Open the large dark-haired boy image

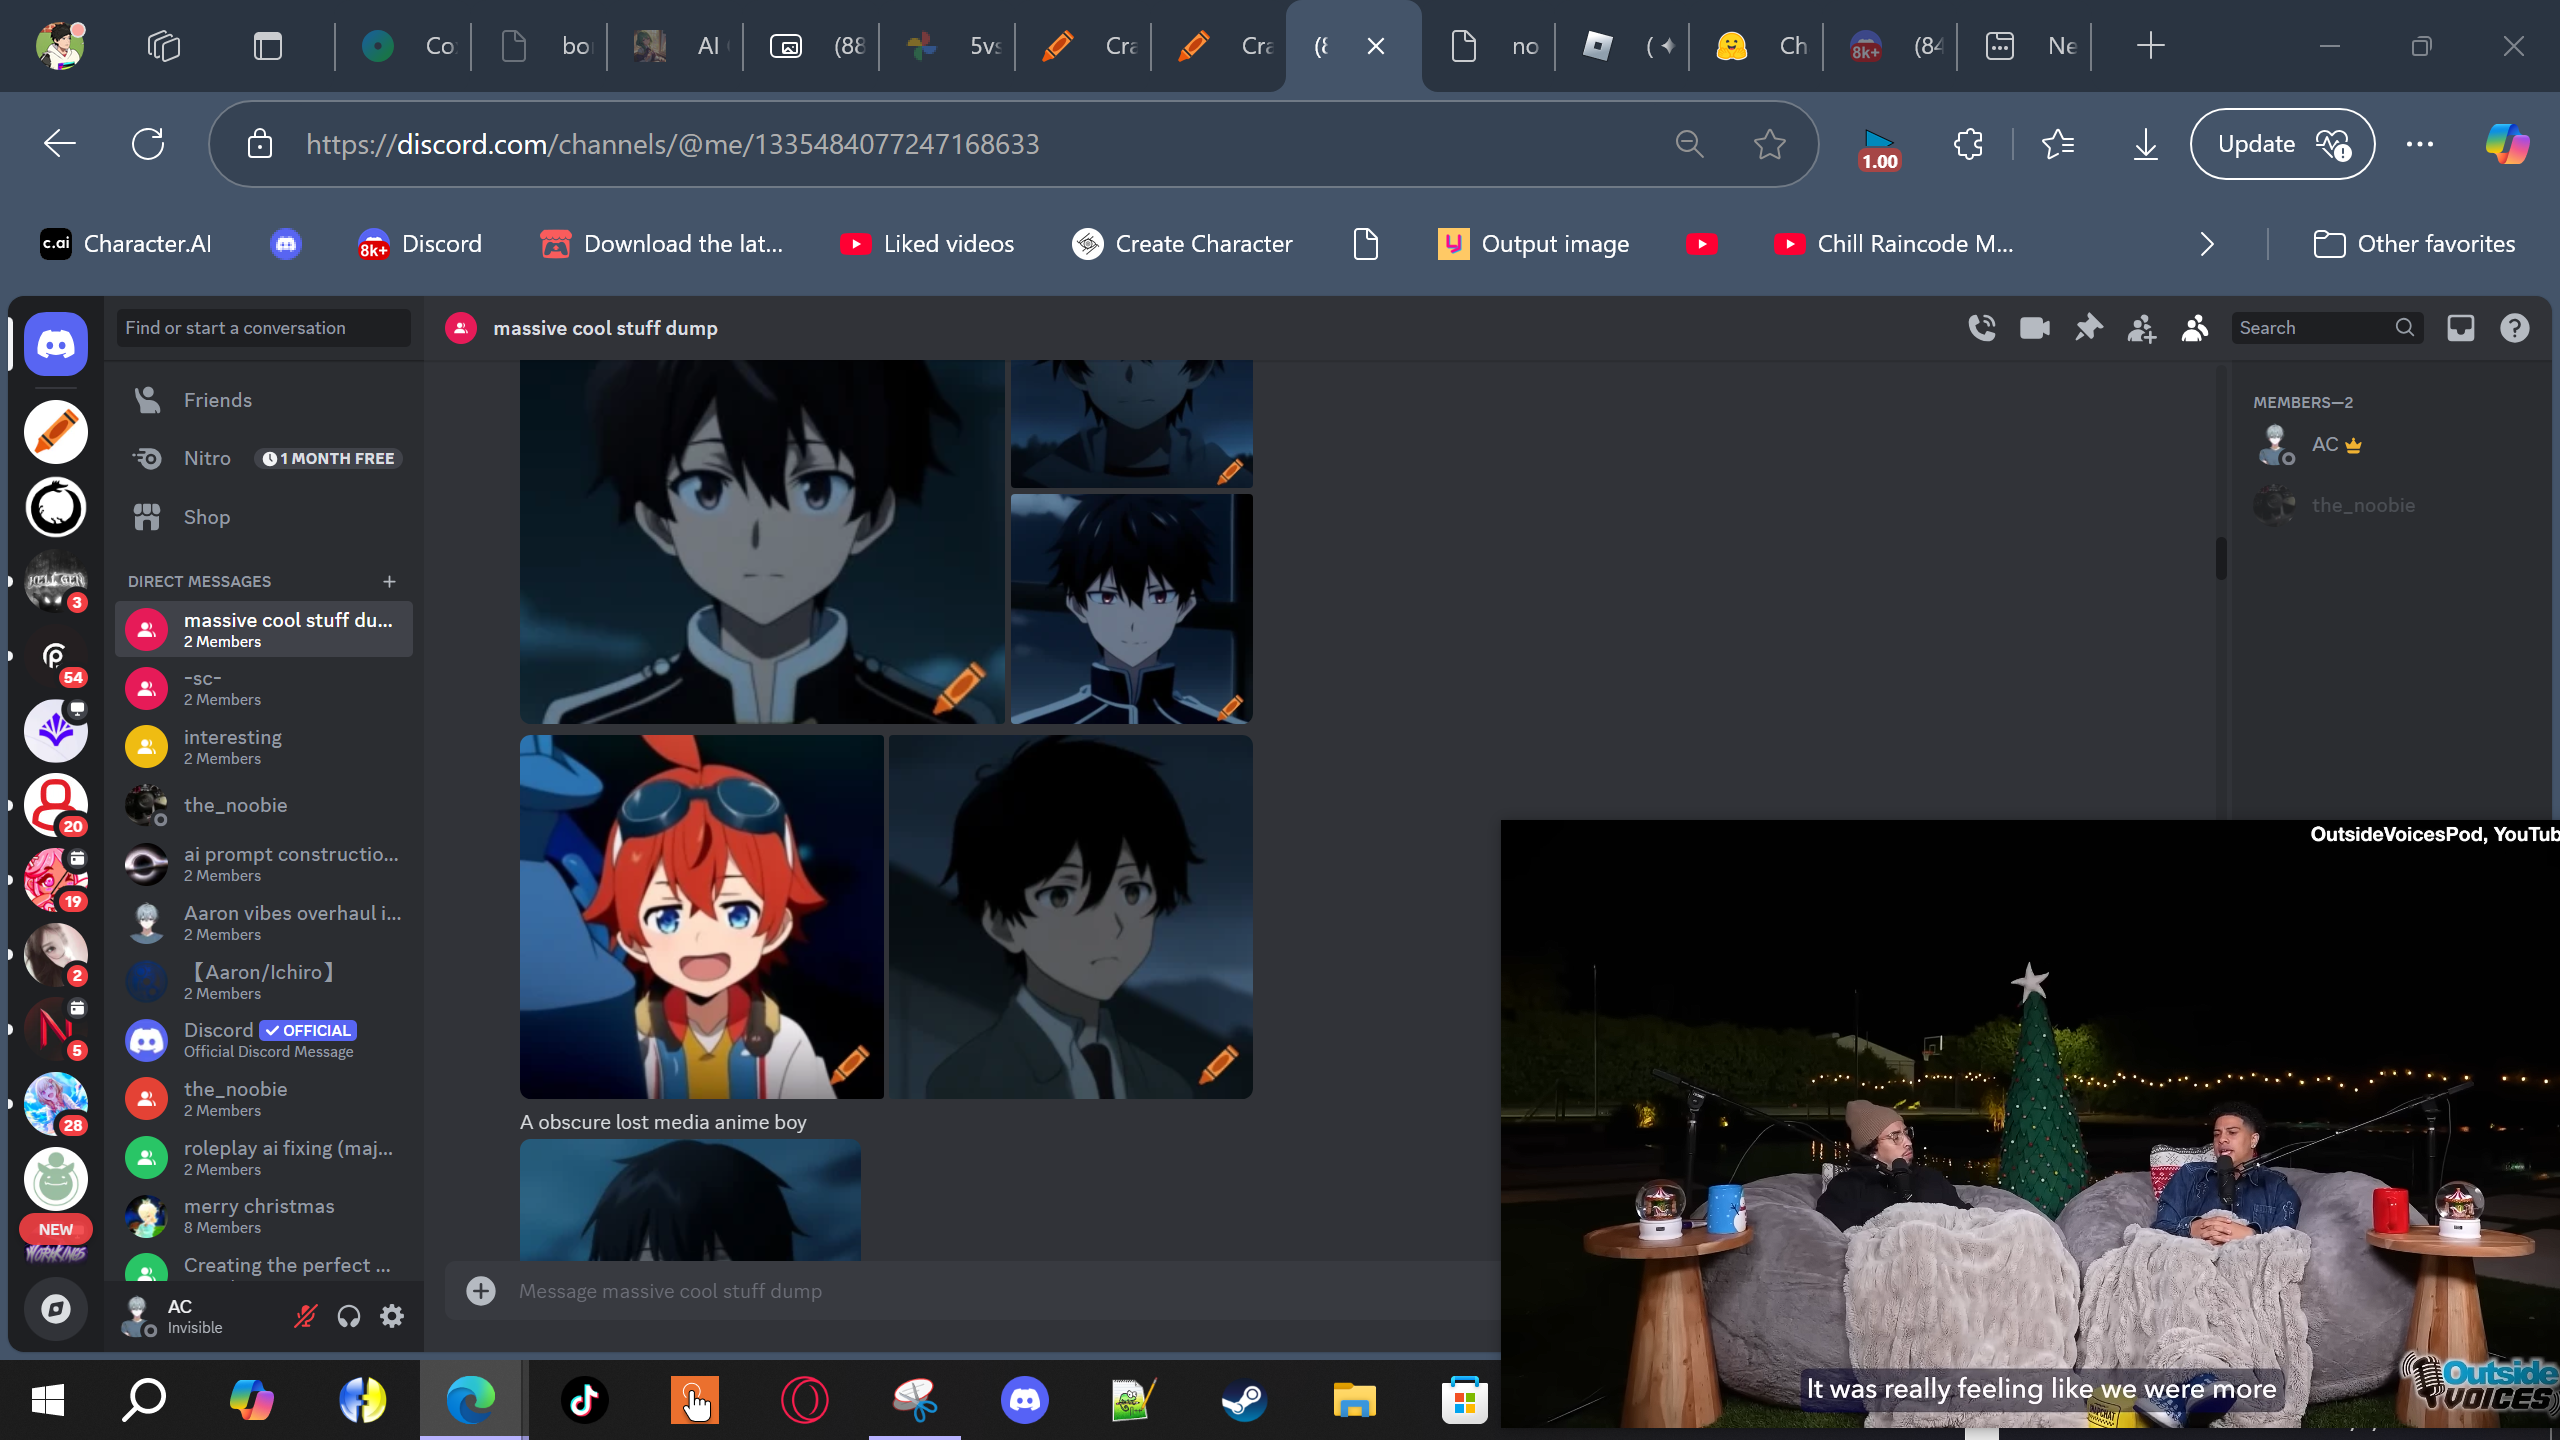762,541
